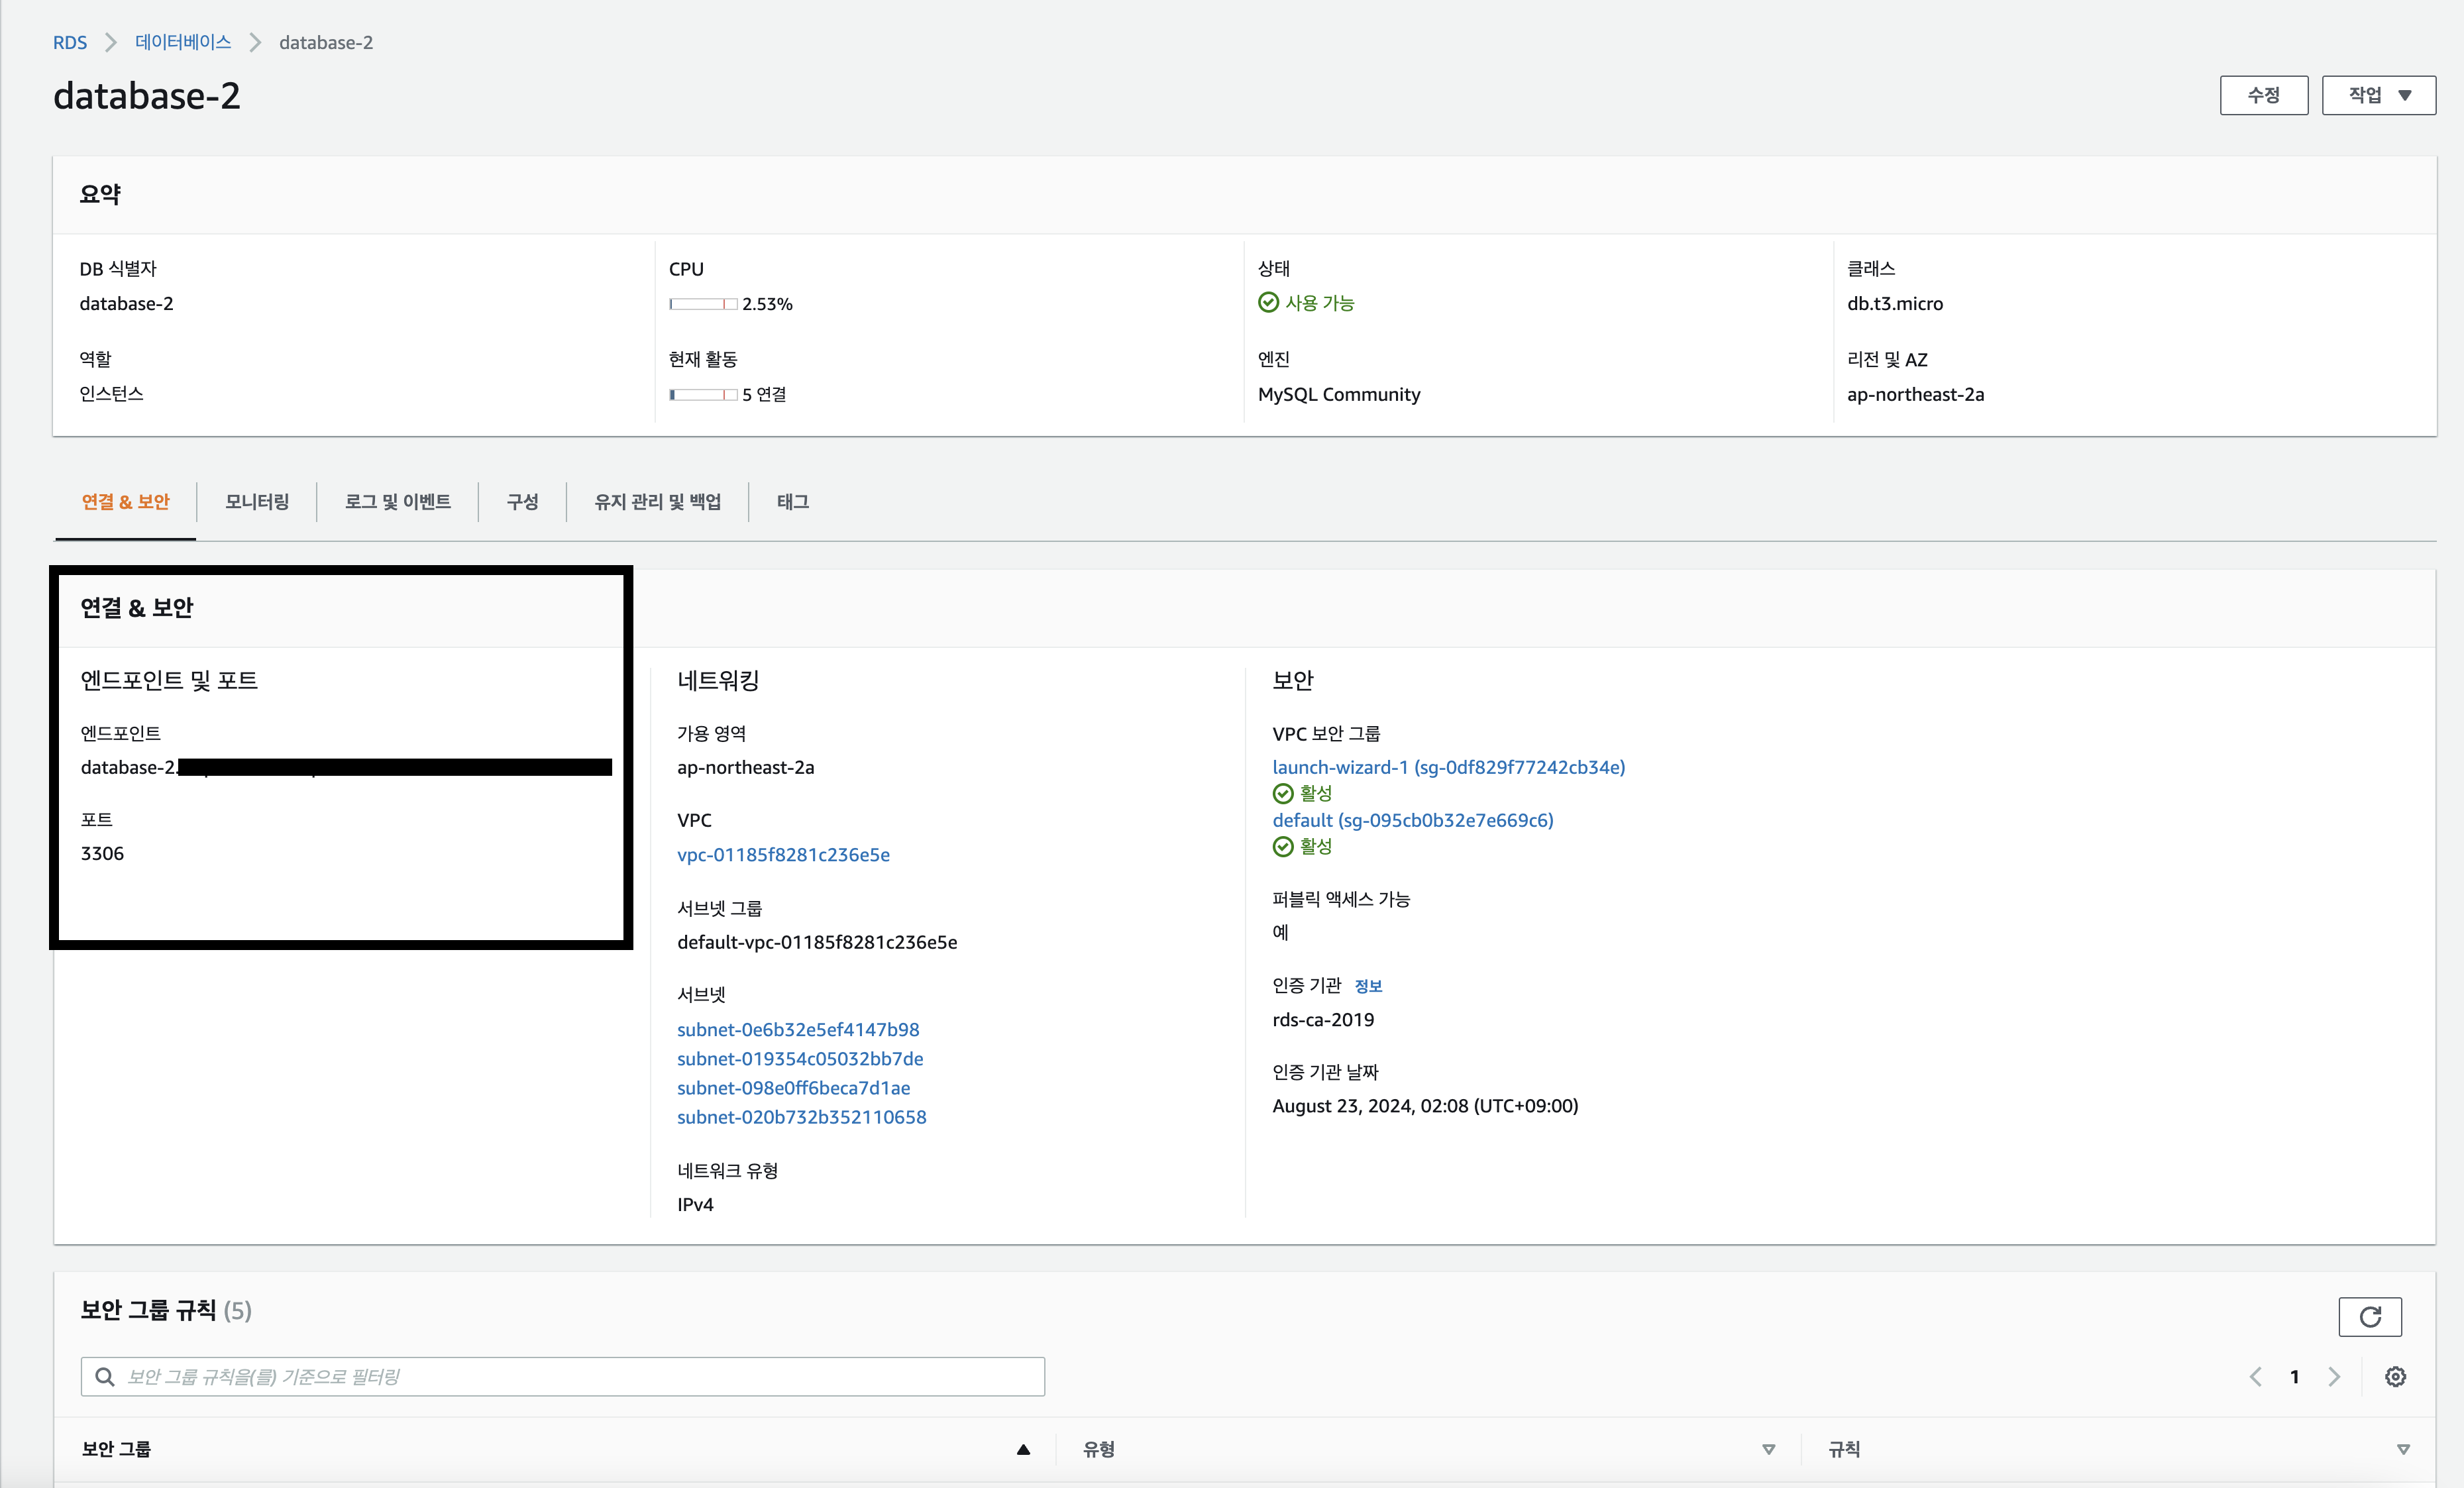Viewport: 2464px width, 1488px height.
Task: Select the 유지 관리 및 백업 tab
Action: click(x=657, y=502)
